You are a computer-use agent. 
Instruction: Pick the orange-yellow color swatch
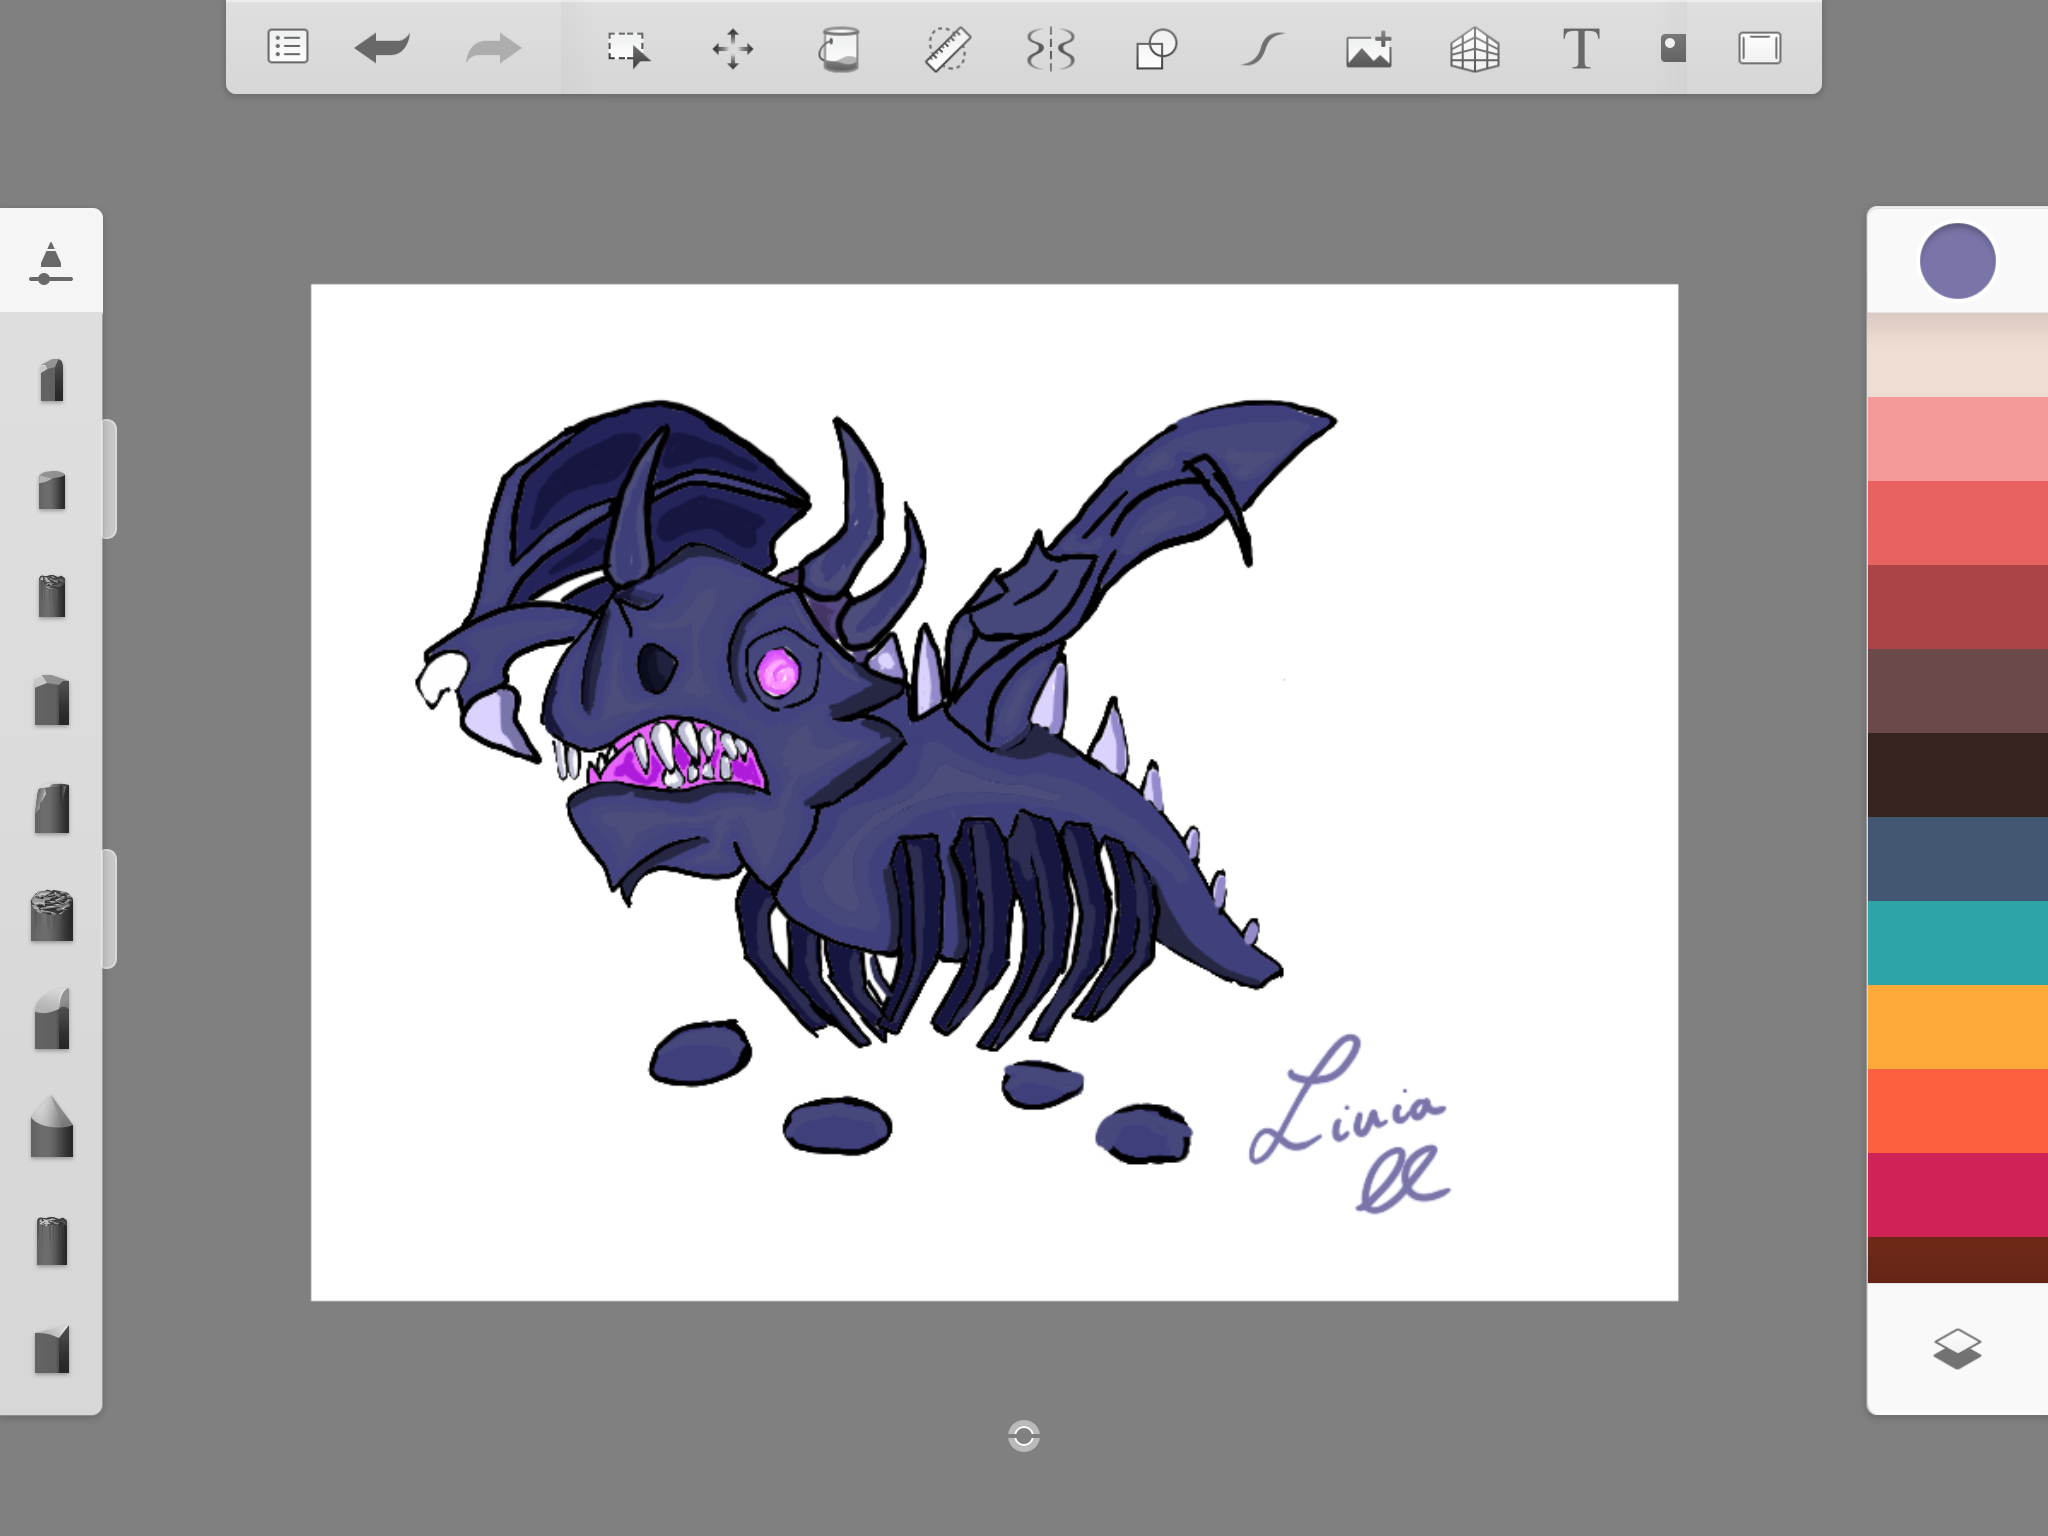(x=1957, y=1027)
